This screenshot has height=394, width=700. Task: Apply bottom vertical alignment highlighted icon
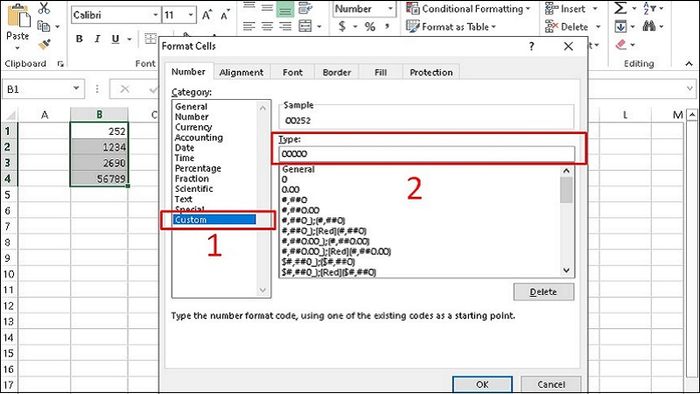click(285, 8)
